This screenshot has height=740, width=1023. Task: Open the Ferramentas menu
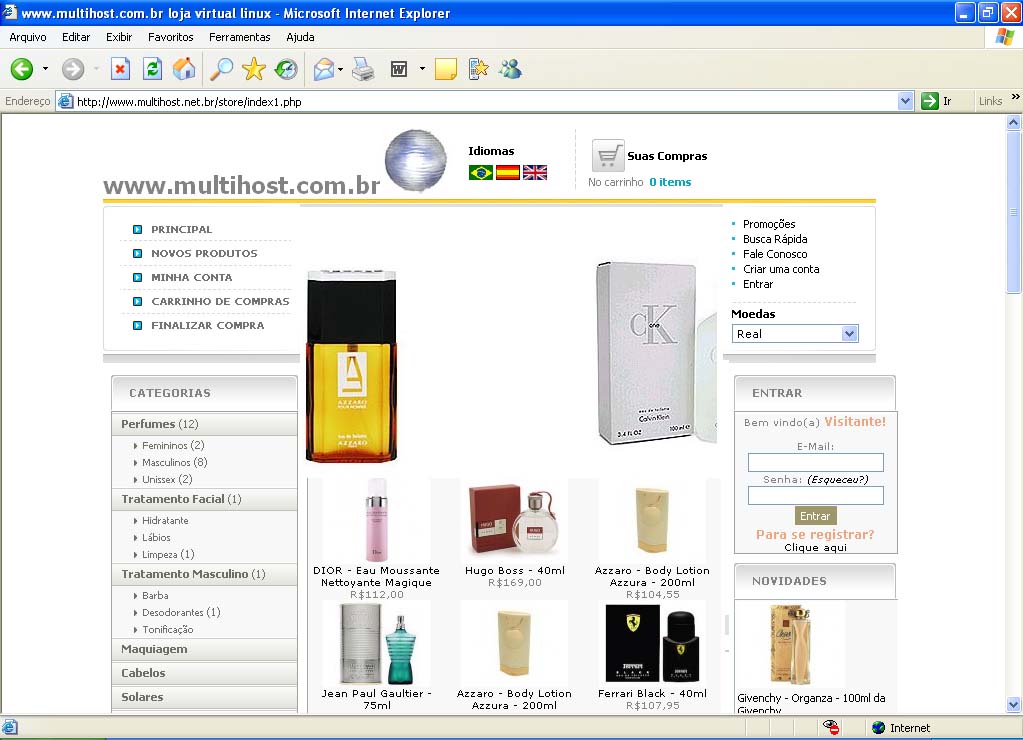(239, 37)
